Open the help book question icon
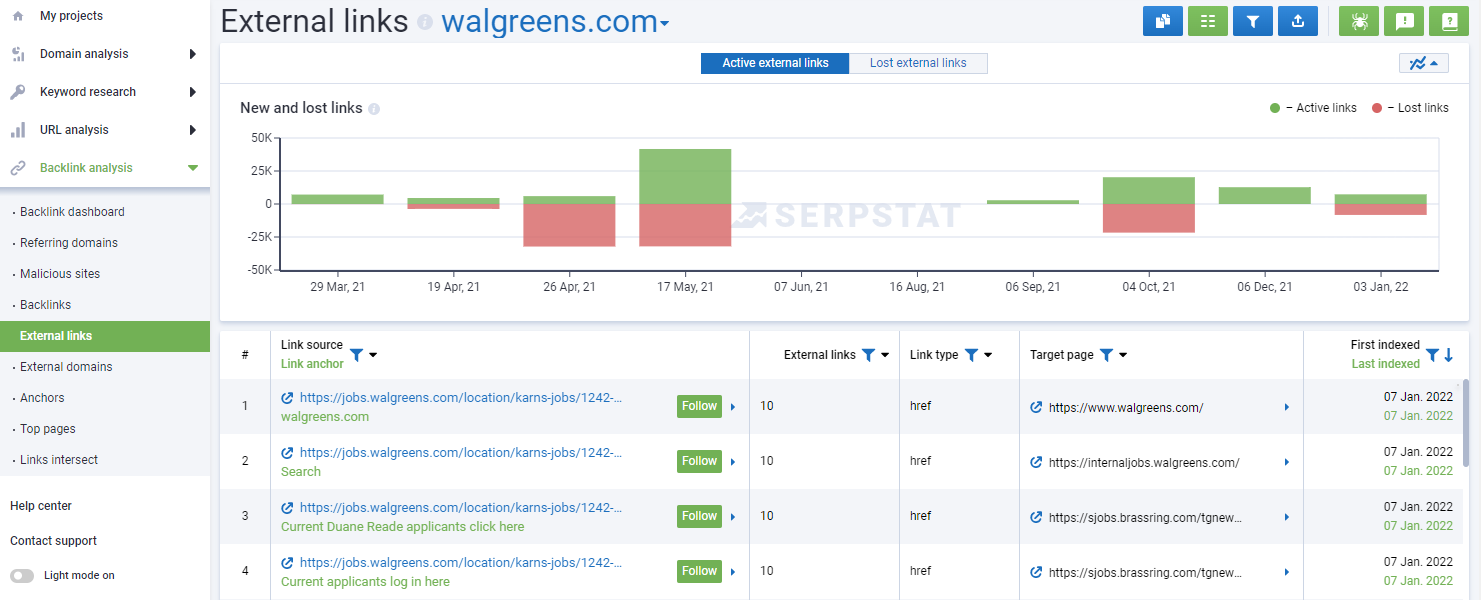1481x600 pixels. (1449, 21)
